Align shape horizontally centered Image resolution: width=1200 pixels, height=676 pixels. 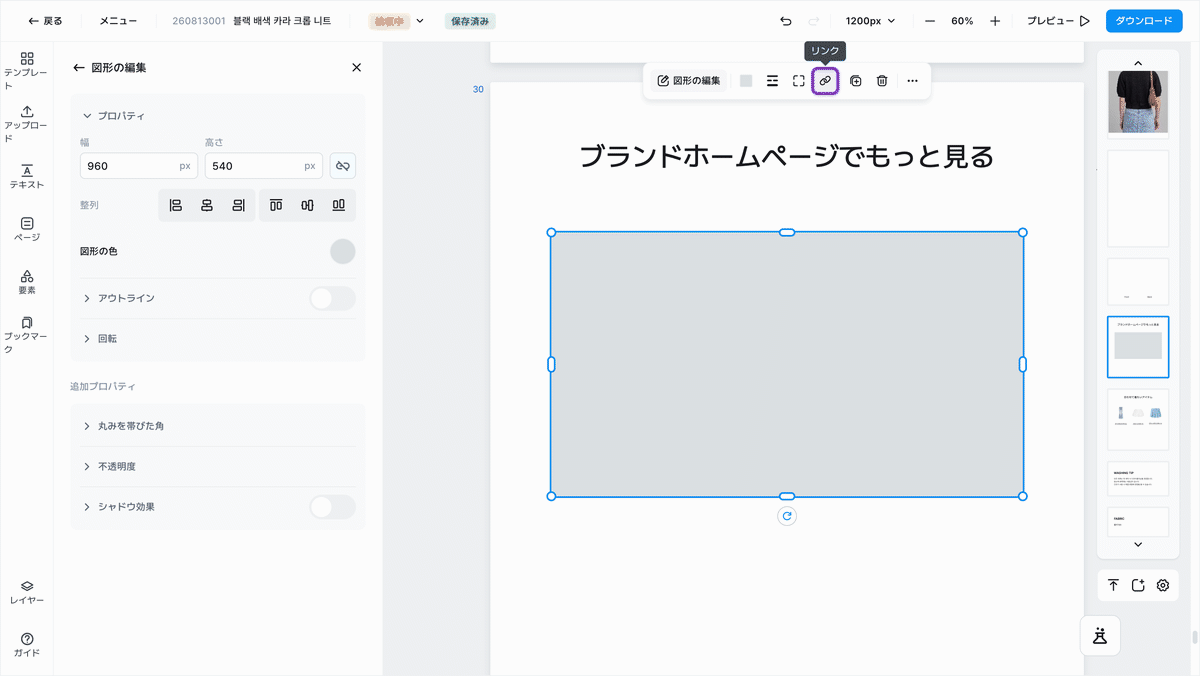[x=207, y=205]
